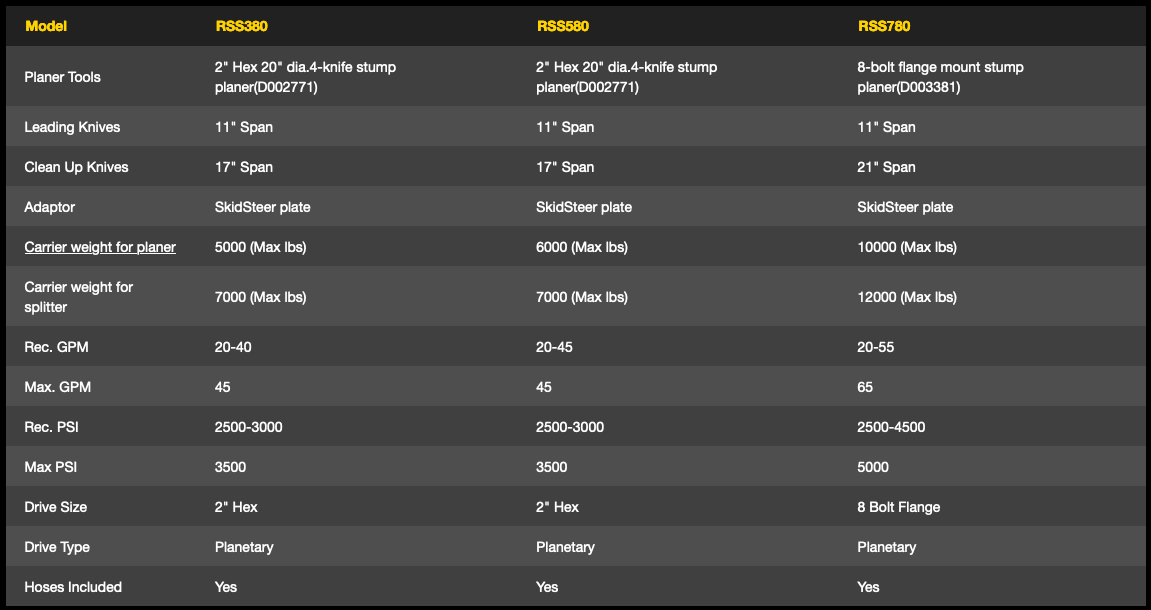Click the '8 Bolt Flange' drive size cell
This screenshot has width=1151, height=610.
pyautogui.click(x=899, y=507)
